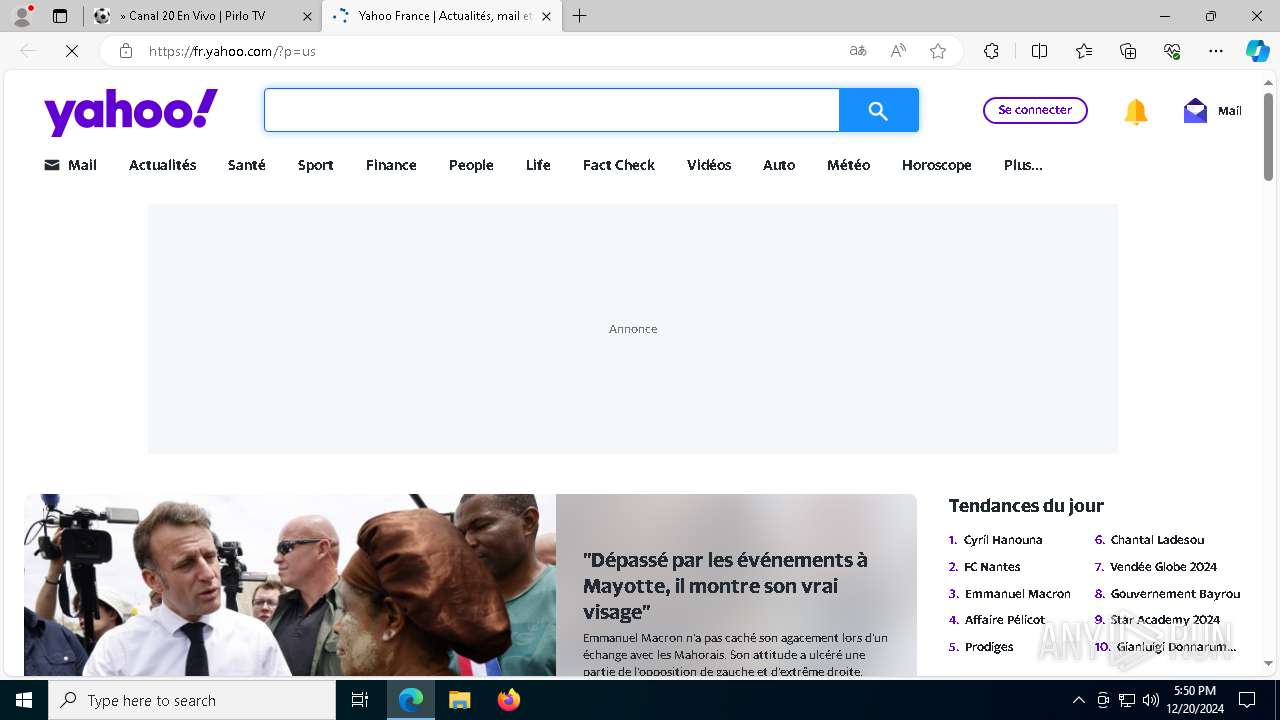The width and height of the screenshot is (1280, 720).
Task: Open Edge settings and more menu
Action: (x=1216, y=51)
